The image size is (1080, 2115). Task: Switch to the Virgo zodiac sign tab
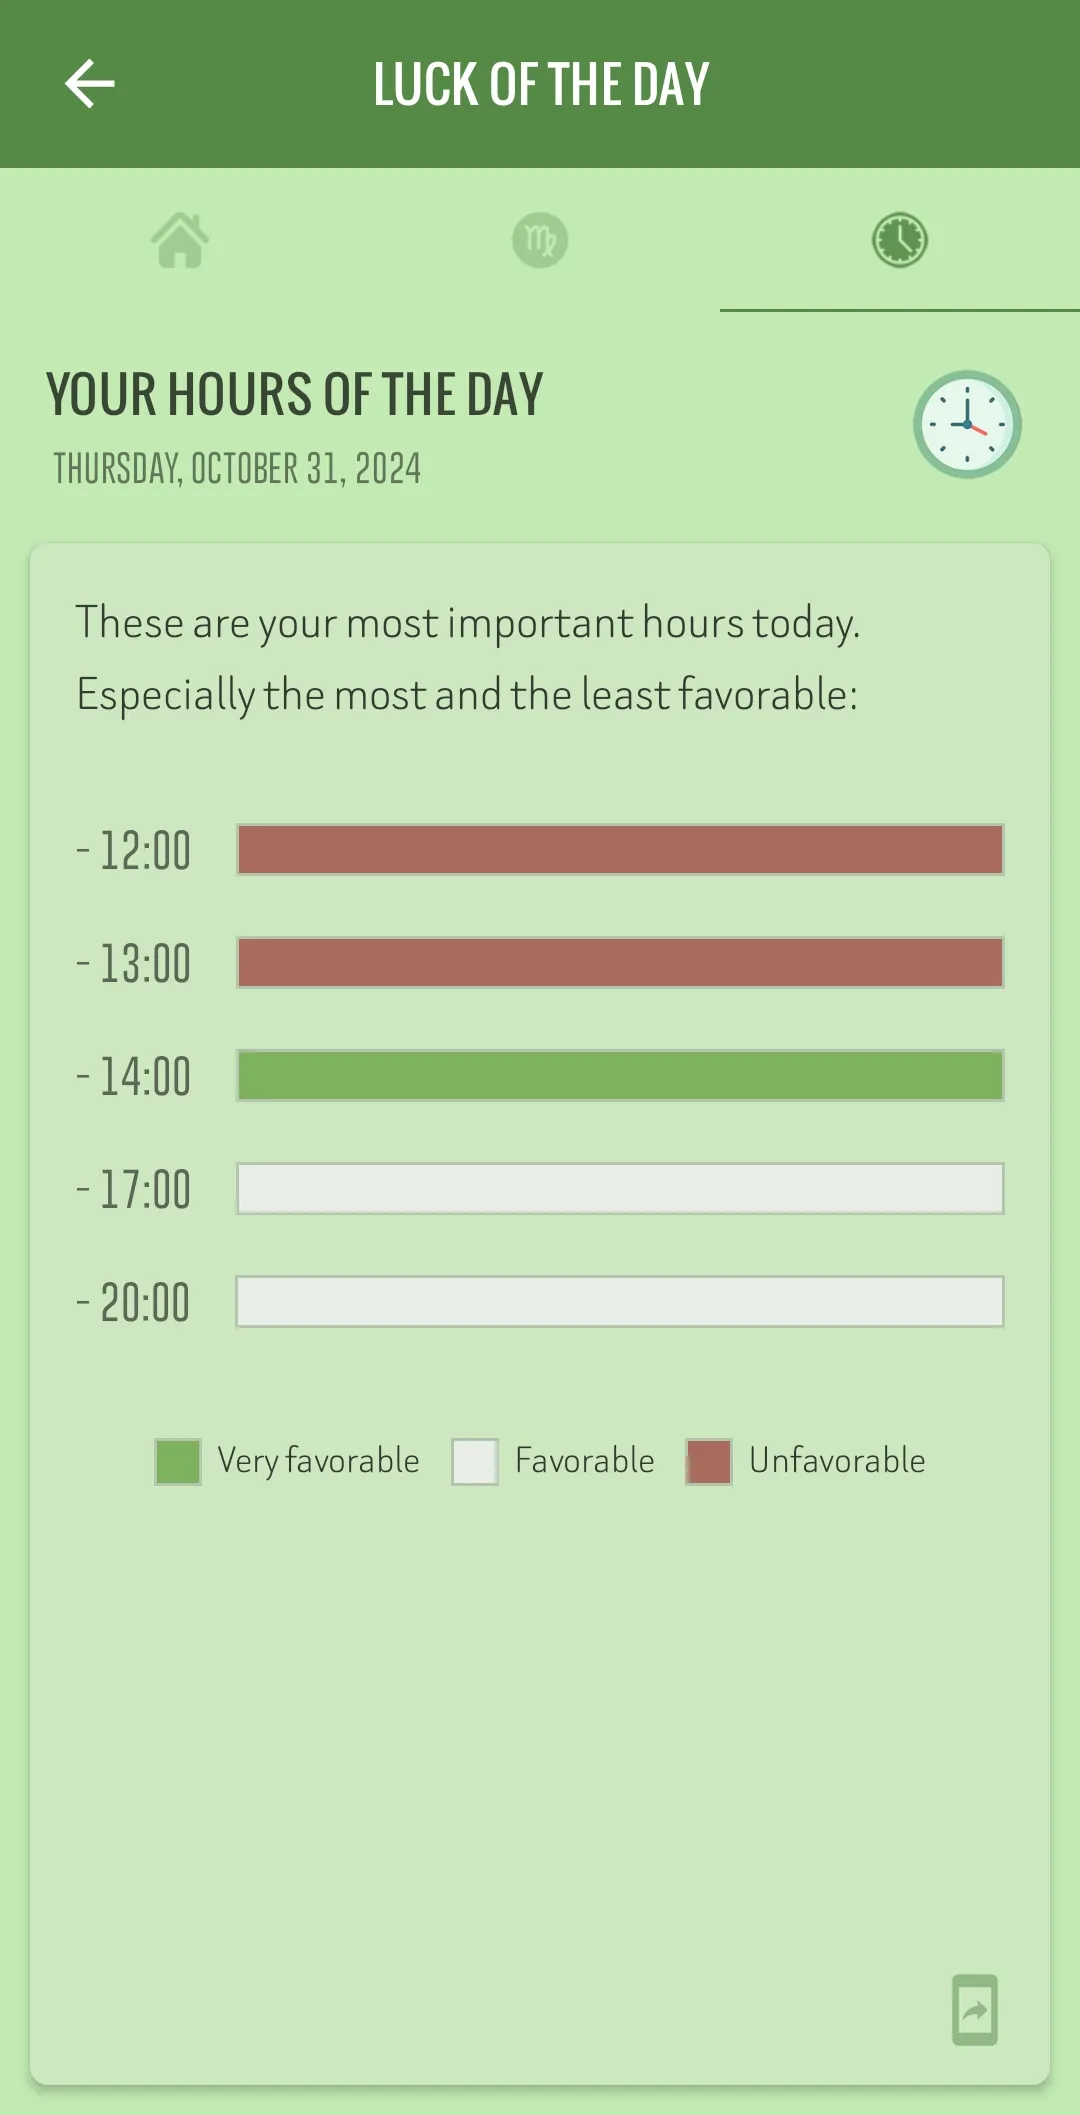[540, 240]
